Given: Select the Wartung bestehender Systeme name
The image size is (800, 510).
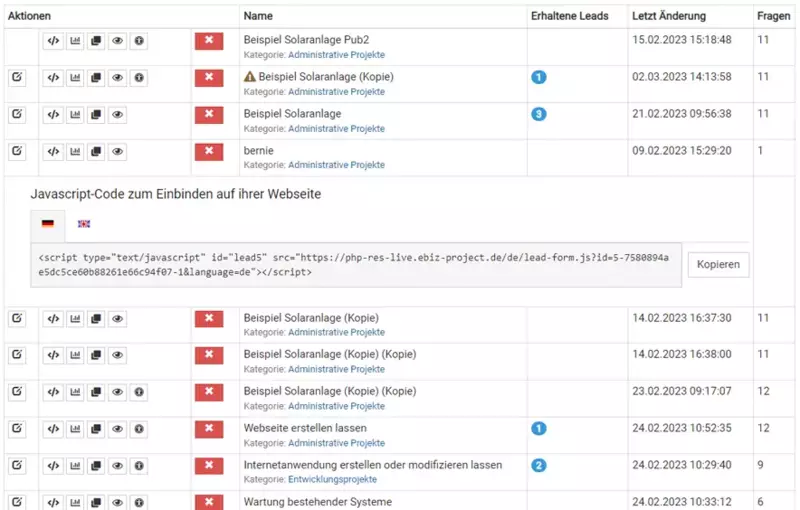Looking at the screenshot, I should 318,502.
